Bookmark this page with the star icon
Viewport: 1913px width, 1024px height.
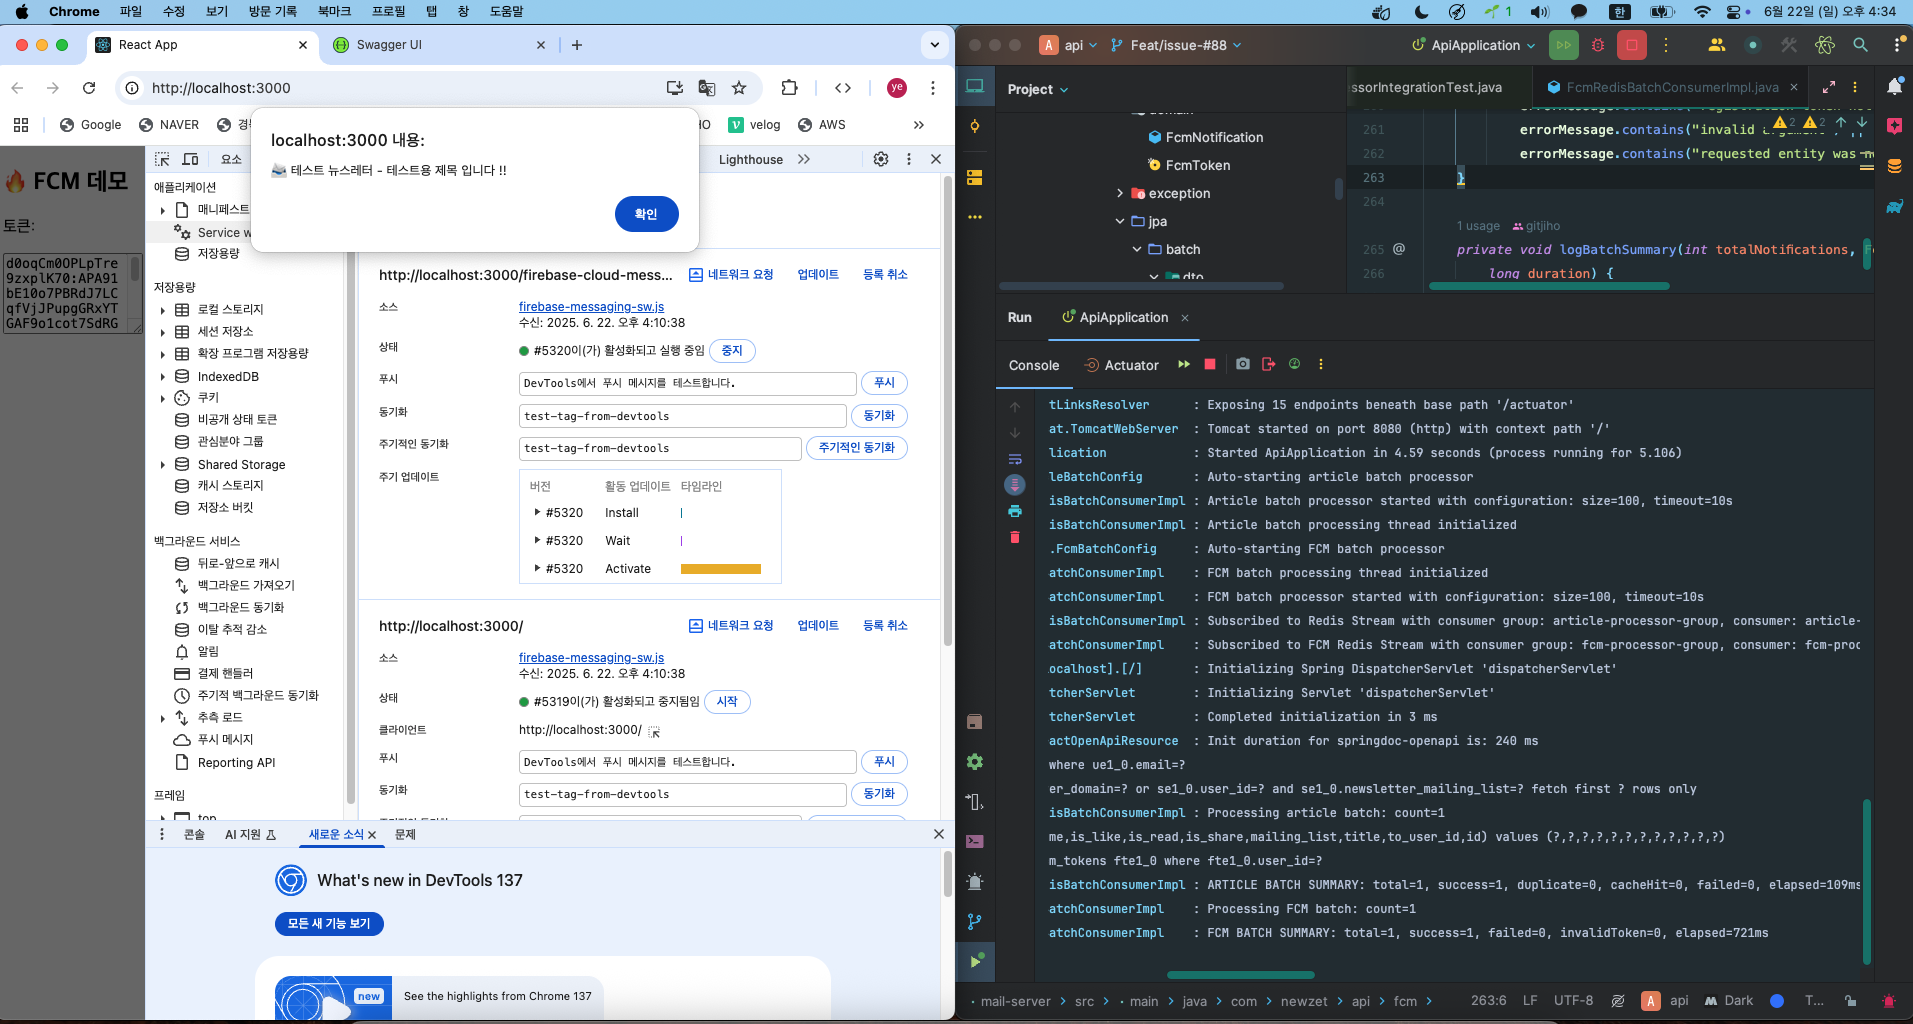click(739, 88)
